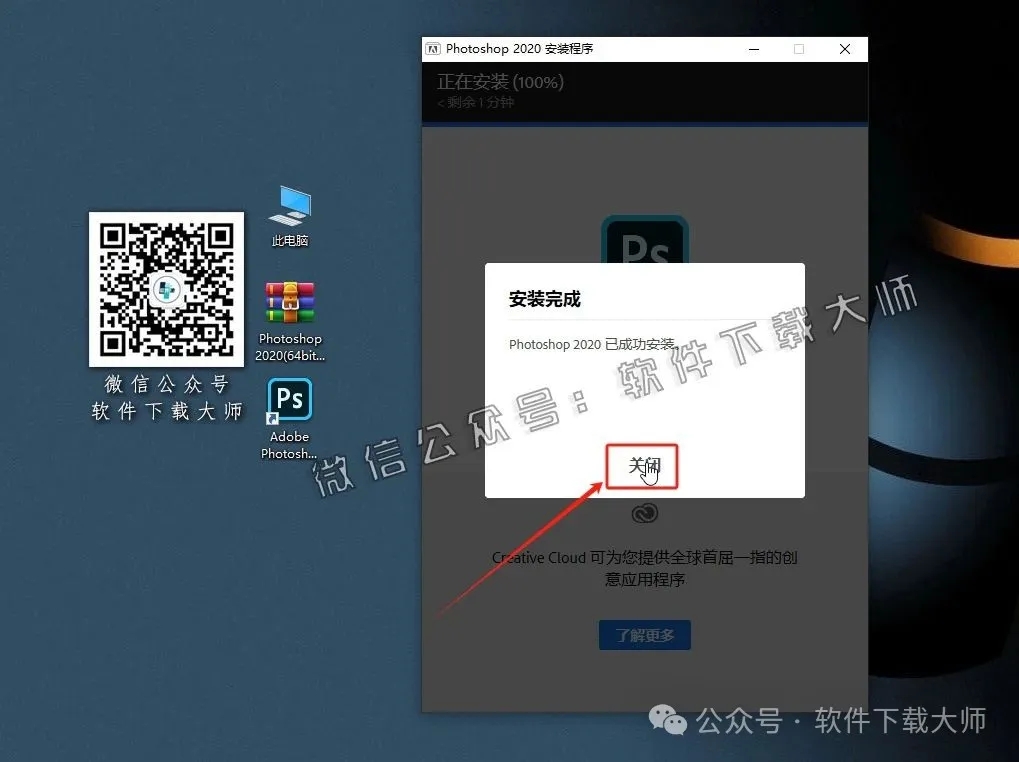Click 关闭 to dismiss the completion dialog

(642, 466)
